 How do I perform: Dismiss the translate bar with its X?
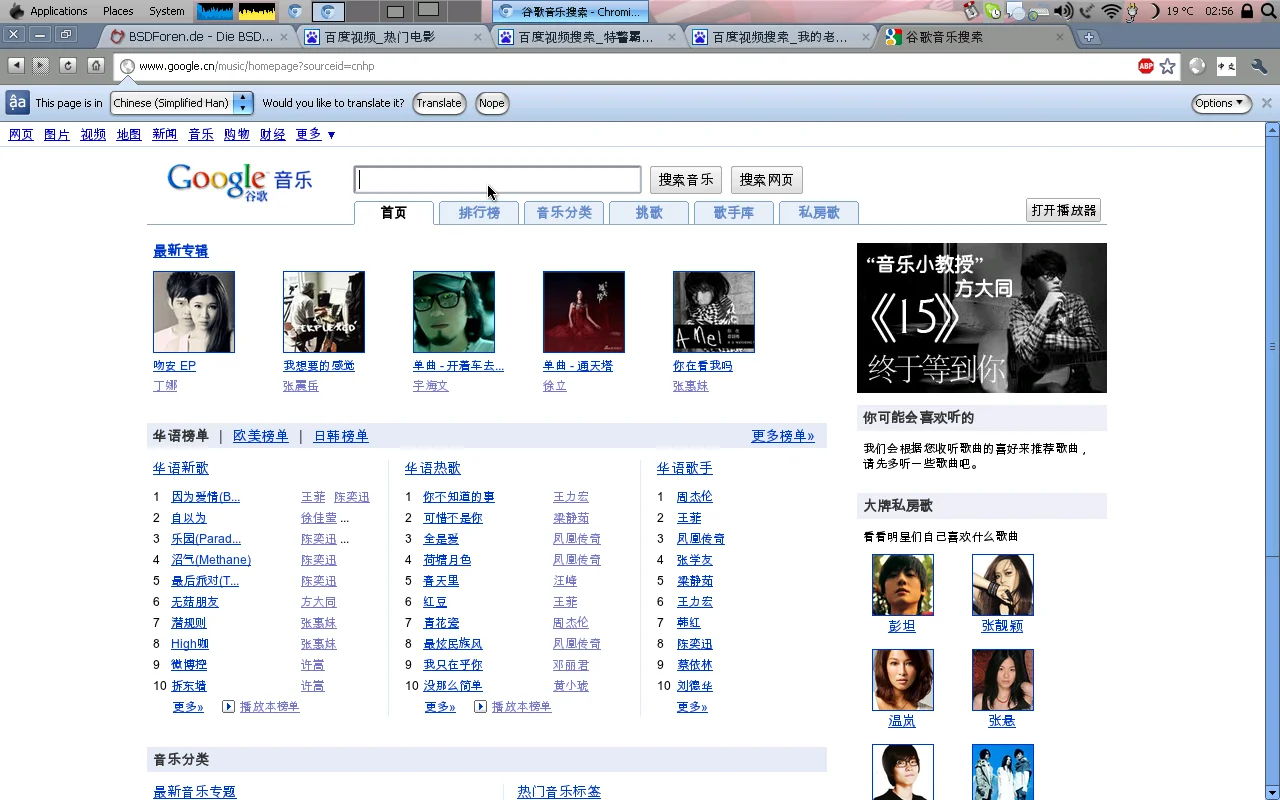(1266, 103)
